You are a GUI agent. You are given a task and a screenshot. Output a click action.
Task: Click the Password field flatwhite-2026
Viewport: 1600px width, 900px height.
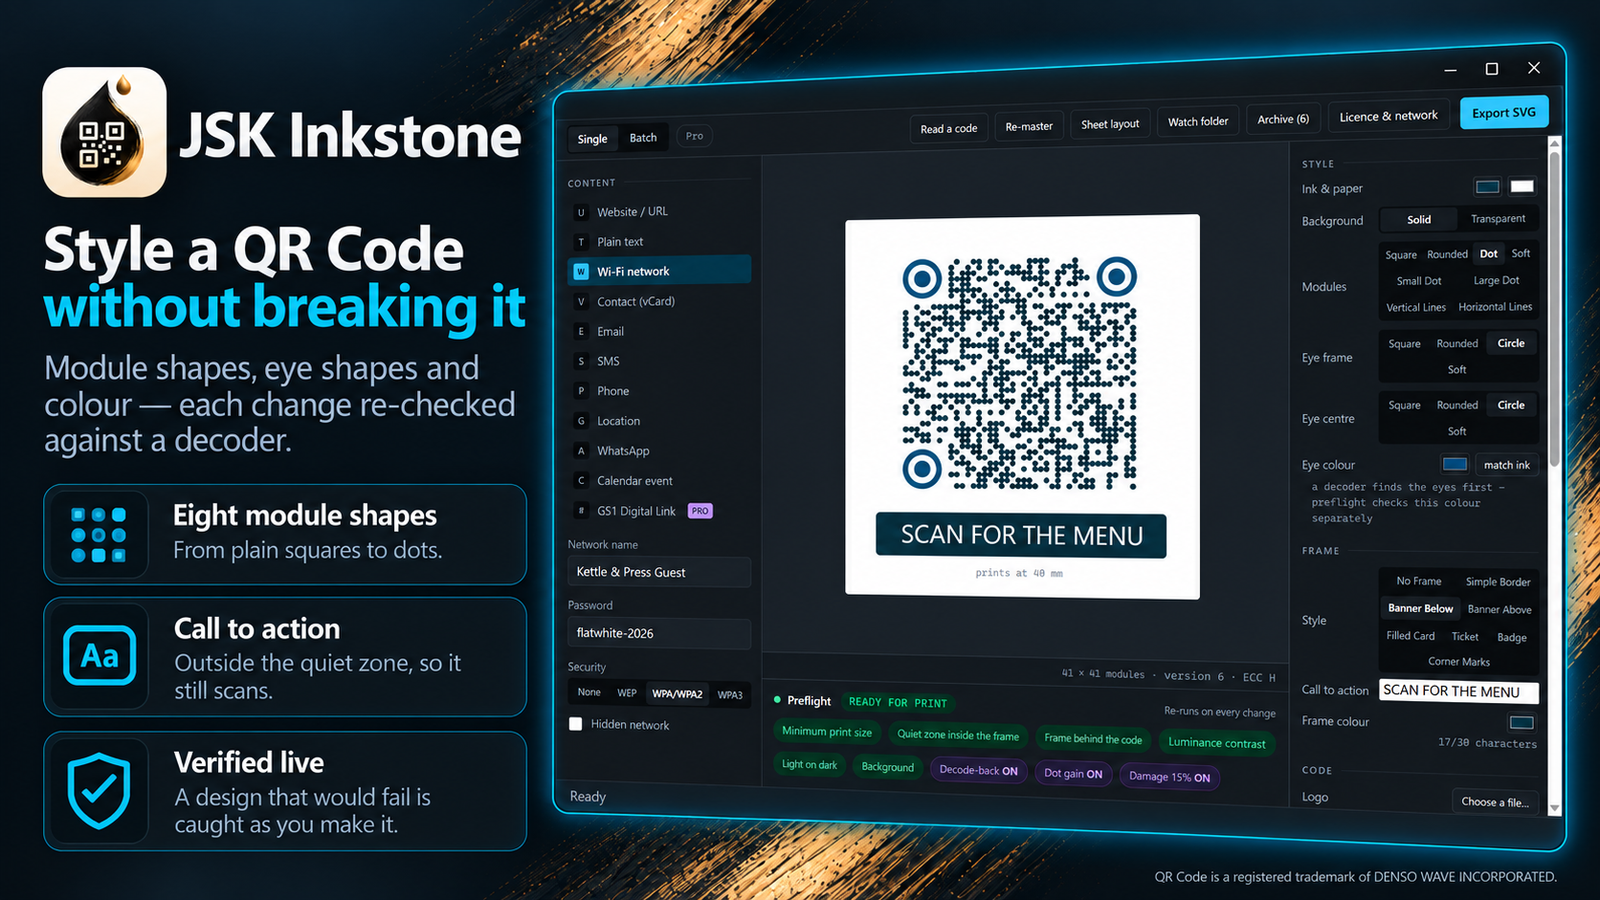pyautogui.click(x=659, y=633)
